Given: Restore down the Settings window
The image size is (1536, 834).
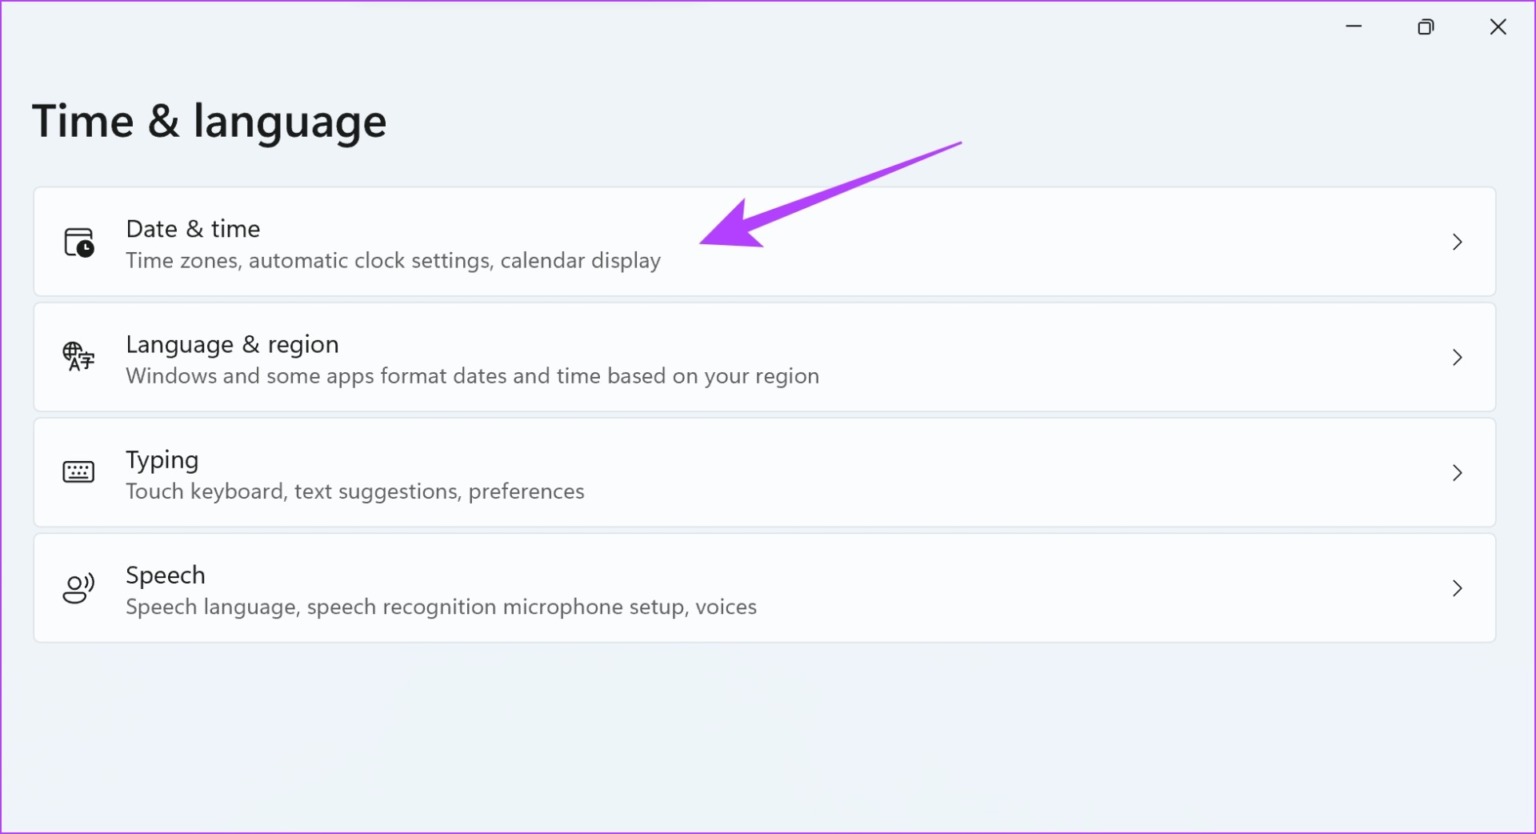Looking at the screenshot, I should tap(1426, 26).
